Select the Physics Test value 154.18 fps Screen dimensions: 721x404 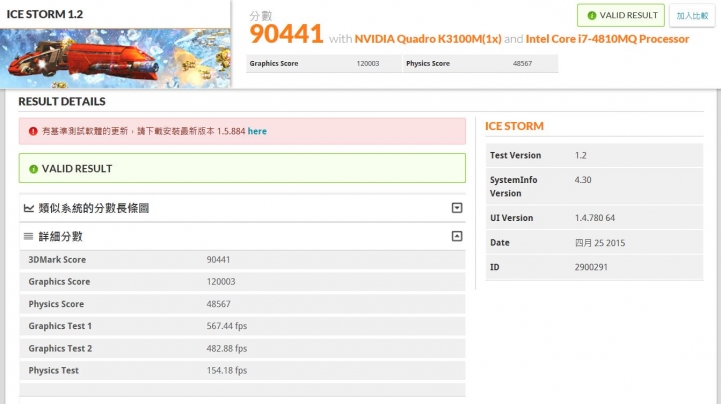coord(227,370)
